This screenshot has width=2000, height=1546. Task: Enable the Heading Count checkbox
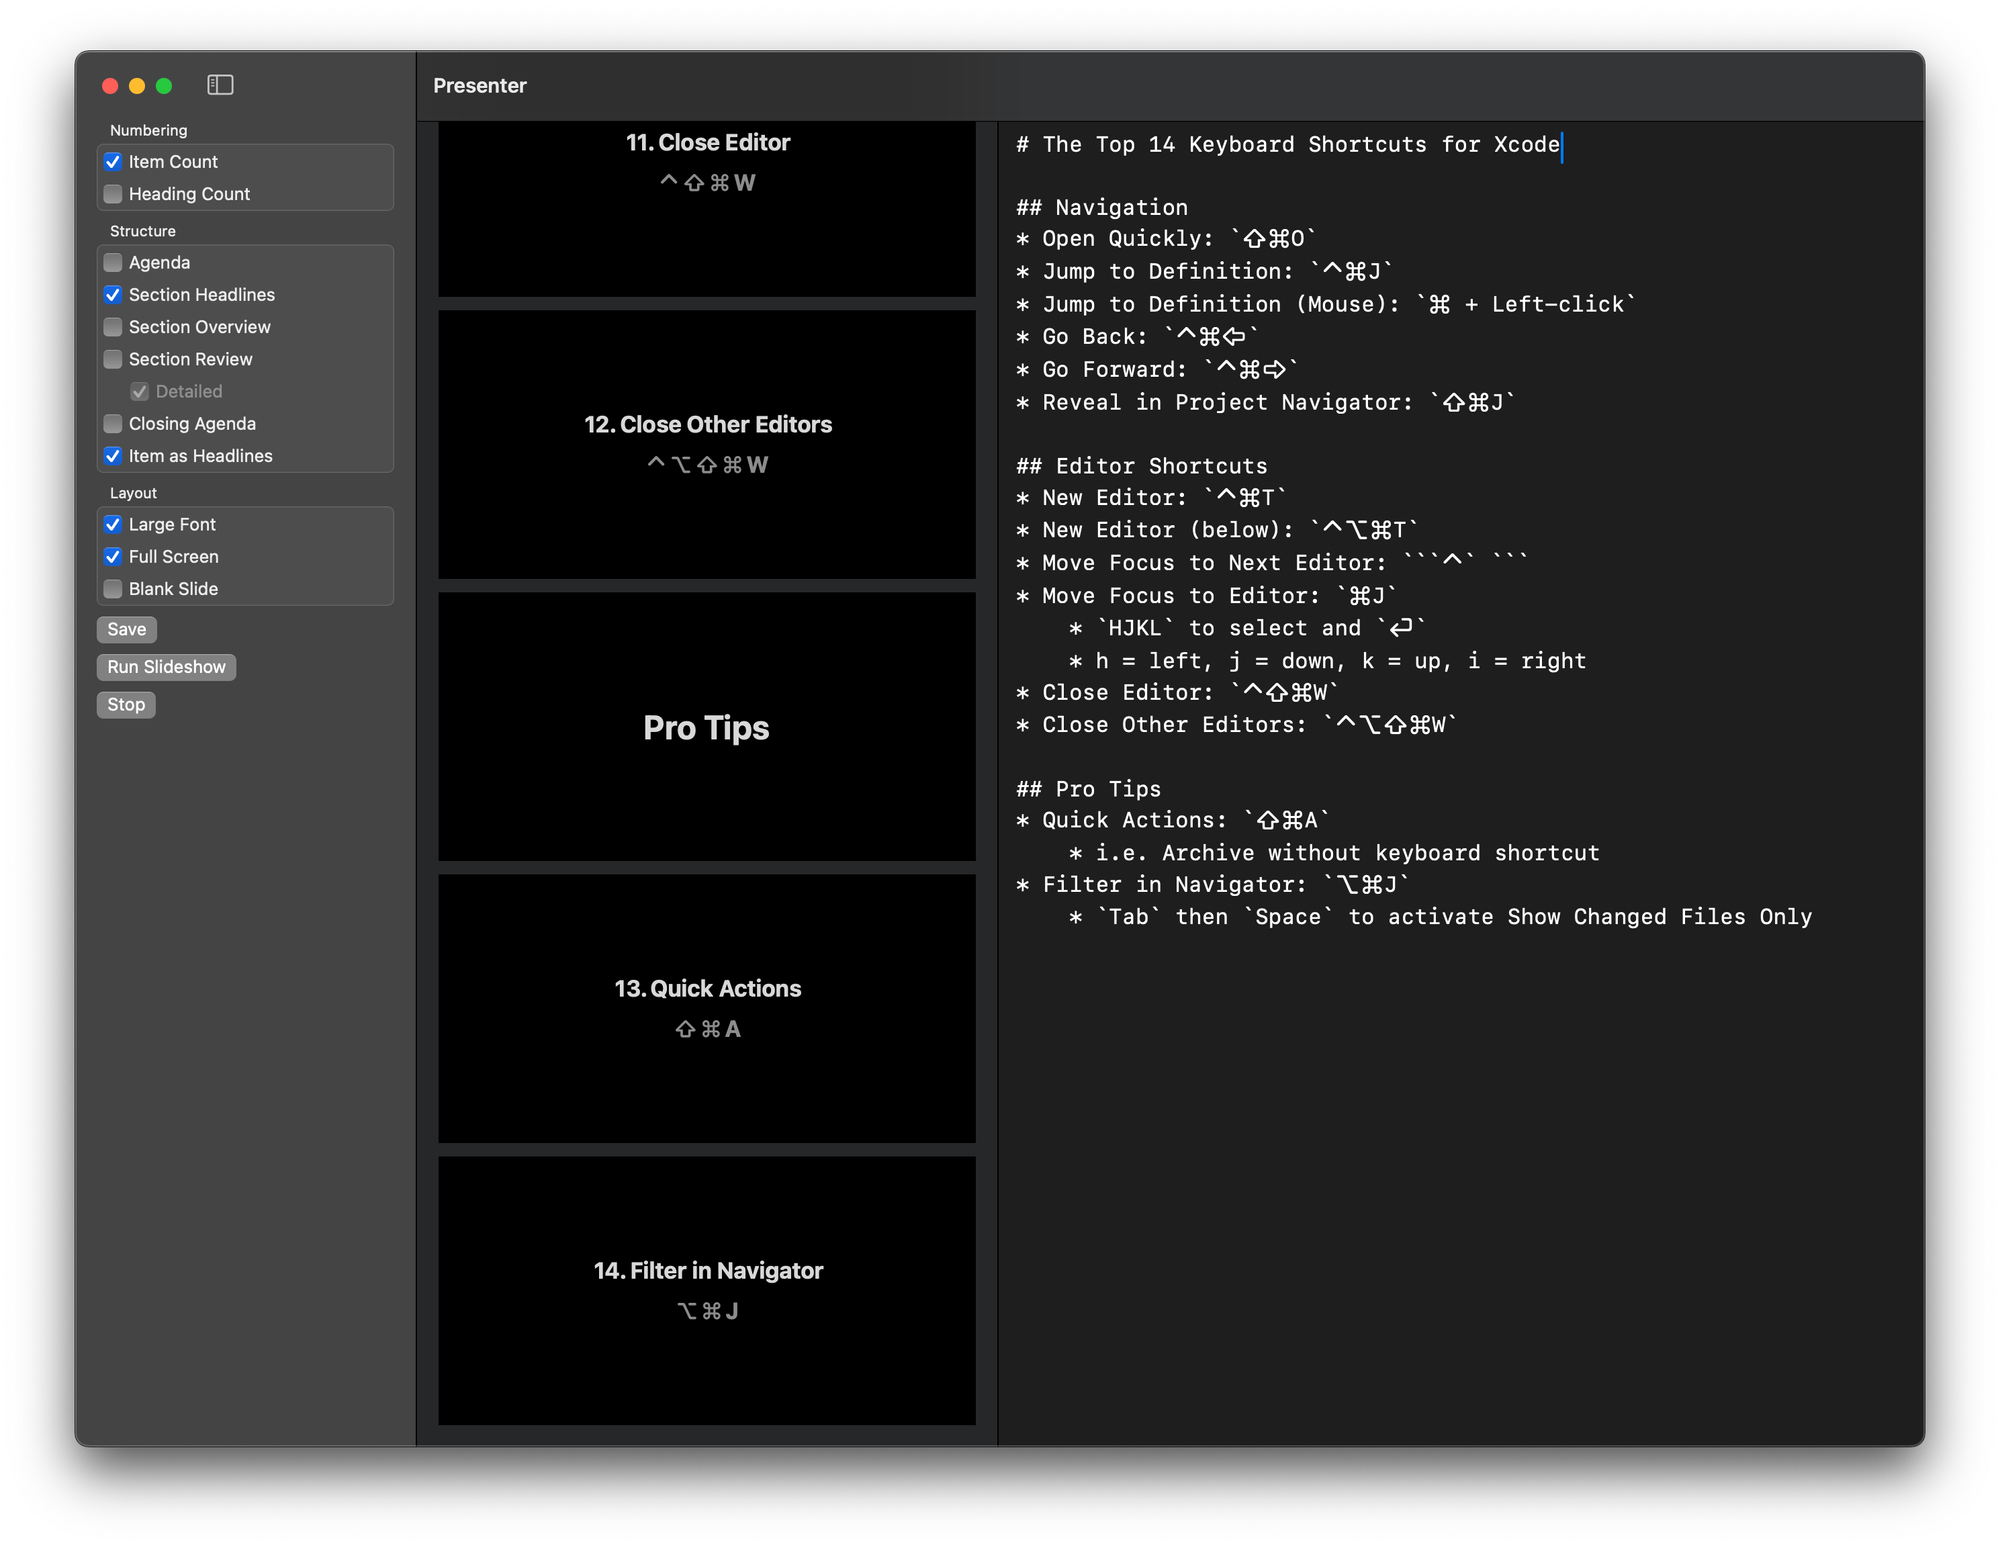[113, 194]
